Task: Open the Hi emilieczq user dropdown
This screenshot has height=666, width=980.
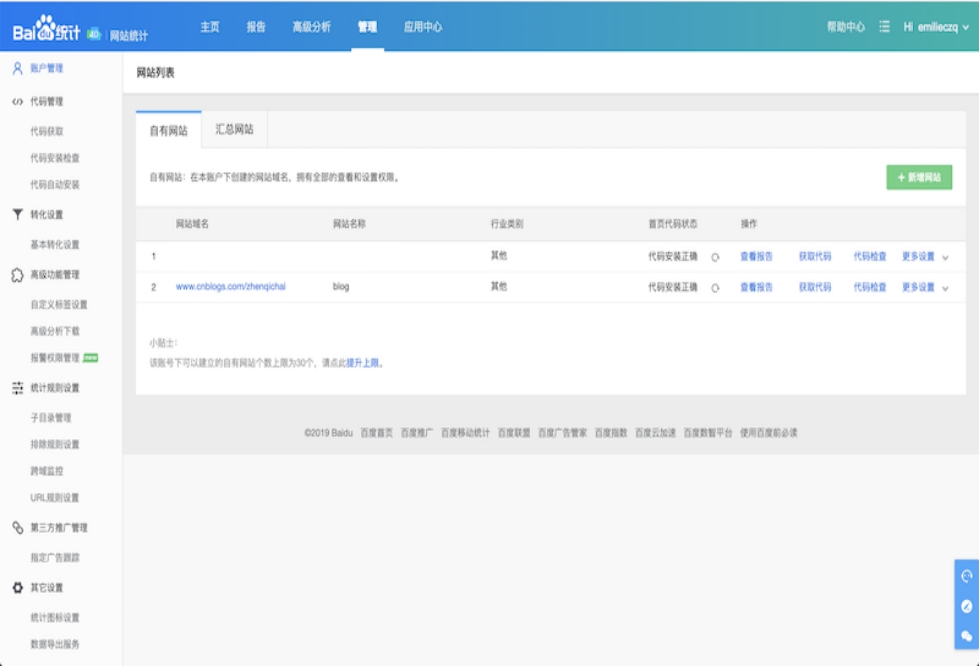Action: point(936,28)
